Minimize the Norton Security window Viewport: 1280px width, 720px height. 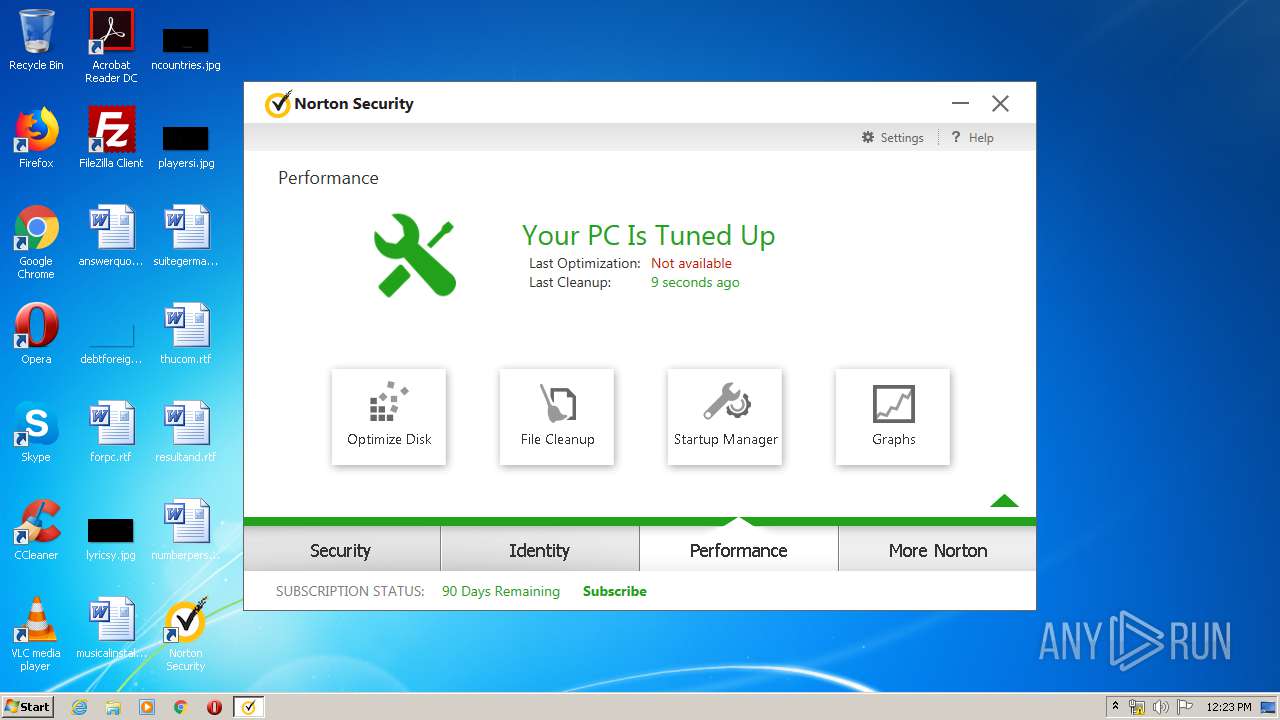click(961, 103)
